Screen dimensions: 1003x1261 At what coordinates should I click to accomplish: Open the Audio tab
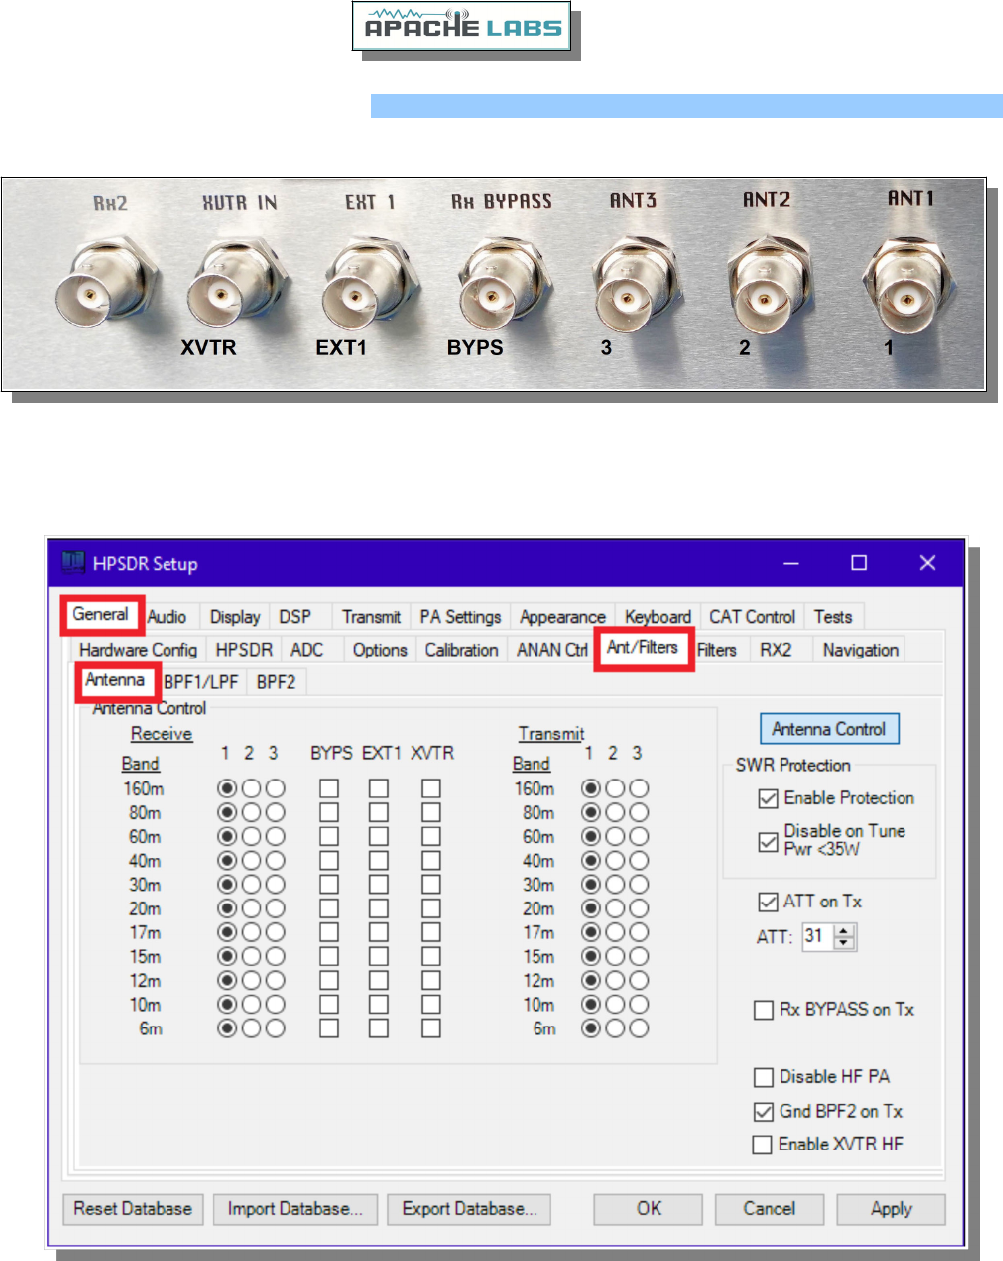pyautogui.click(x=168, y=617)
